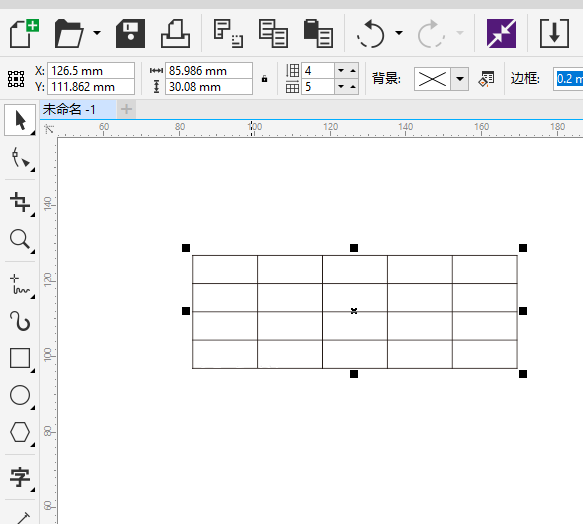583x524 pixels.
Task: Select the Polygon tool
Action: click(20, 432)
